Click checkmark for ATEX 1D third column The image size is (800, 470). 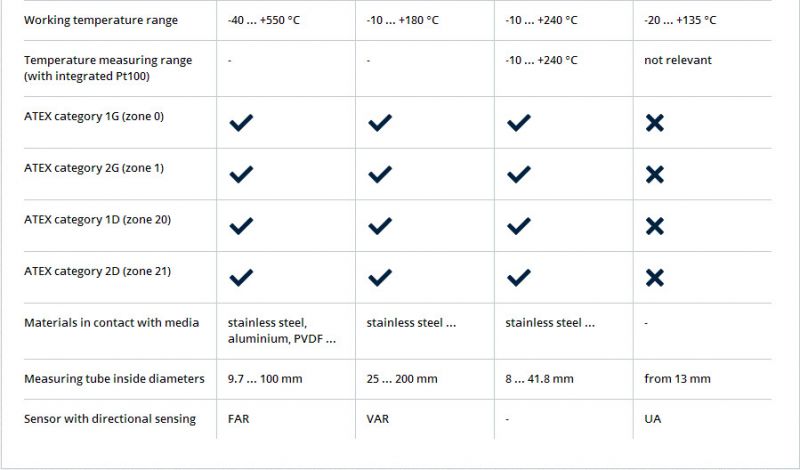click(x=518, y=226)
